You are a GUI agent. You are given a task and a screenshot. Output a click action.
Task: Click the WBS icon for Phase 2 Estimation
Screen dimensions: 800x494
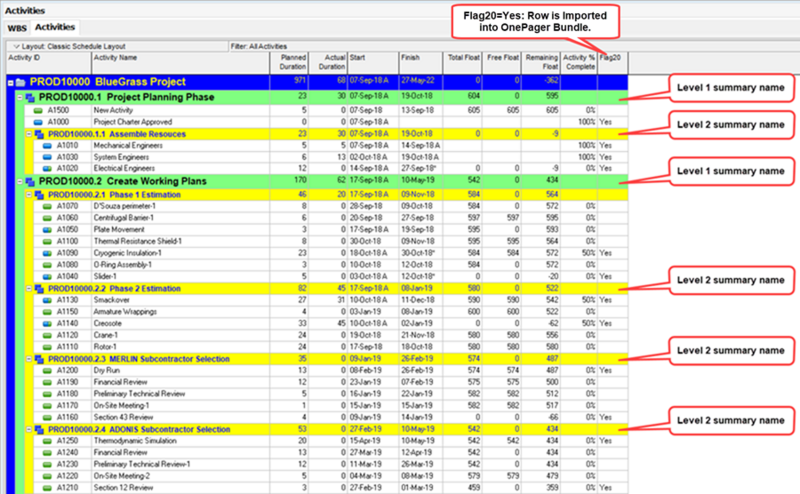click(39, 289)
